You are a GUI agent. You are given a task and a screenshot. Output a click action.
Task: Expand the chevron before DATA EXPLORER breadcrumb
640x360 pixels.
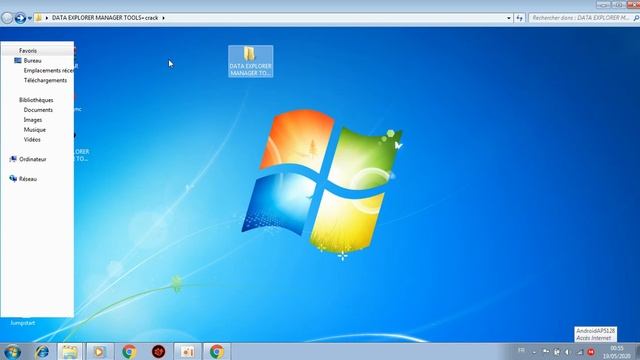(x=47, y=18)
